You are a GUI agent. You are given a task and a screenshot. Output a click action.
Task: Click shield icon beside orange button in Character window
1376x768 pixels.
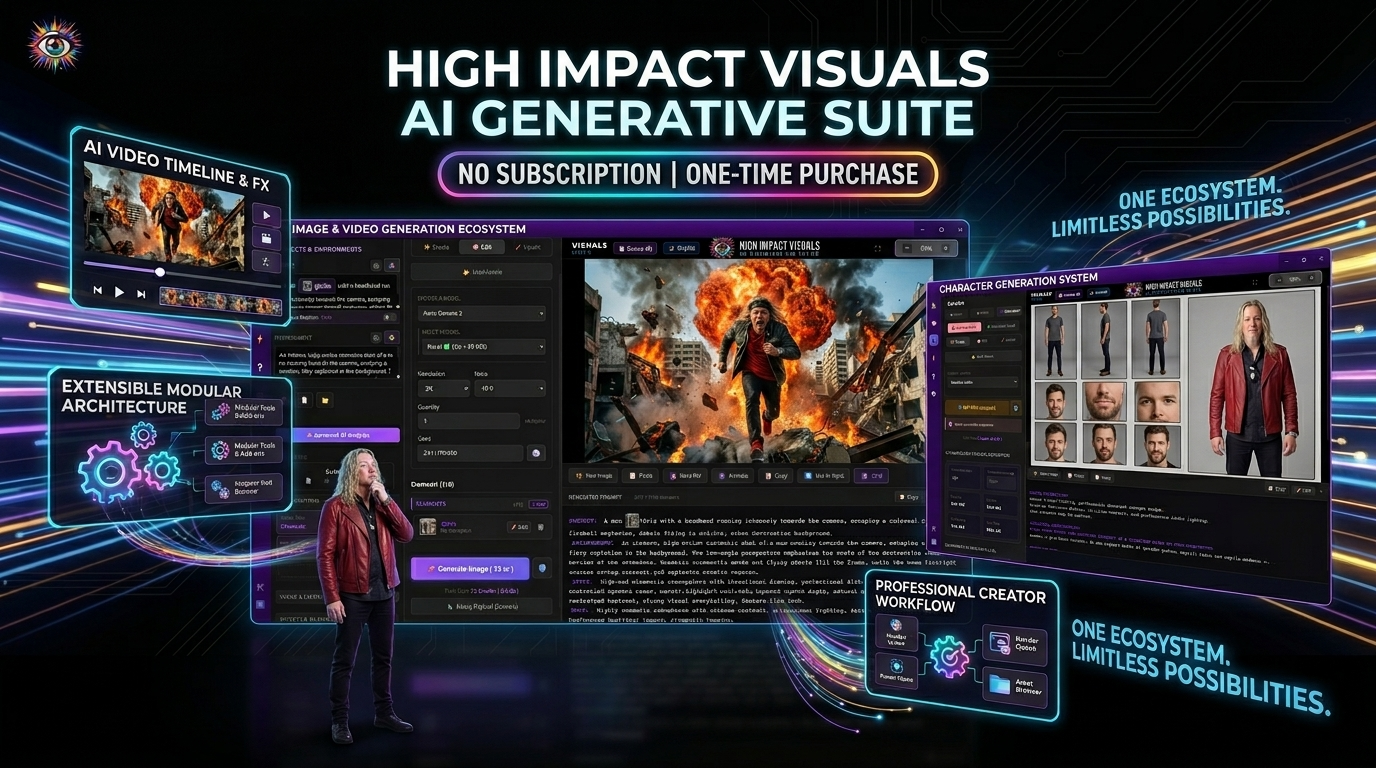[1016, 407]
